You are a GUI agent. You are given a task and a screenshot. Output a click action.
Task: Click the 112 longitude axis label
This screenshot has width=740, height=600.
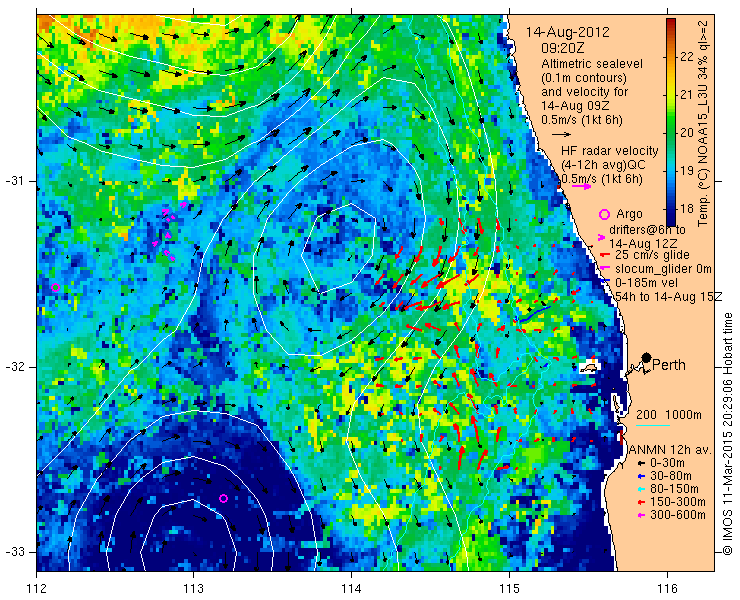click(x=36, y=589)
